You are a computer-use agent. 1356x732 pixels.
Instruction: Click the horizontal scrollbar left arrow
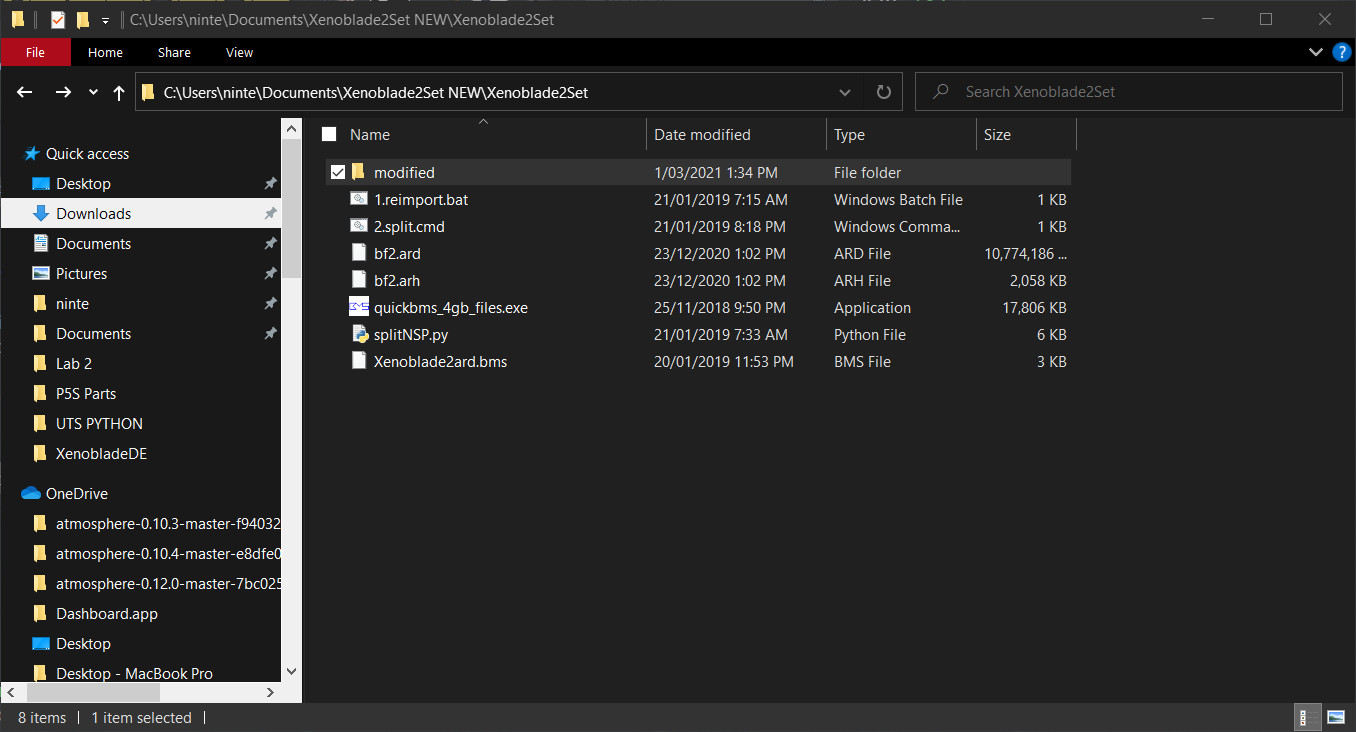(12, 691)
